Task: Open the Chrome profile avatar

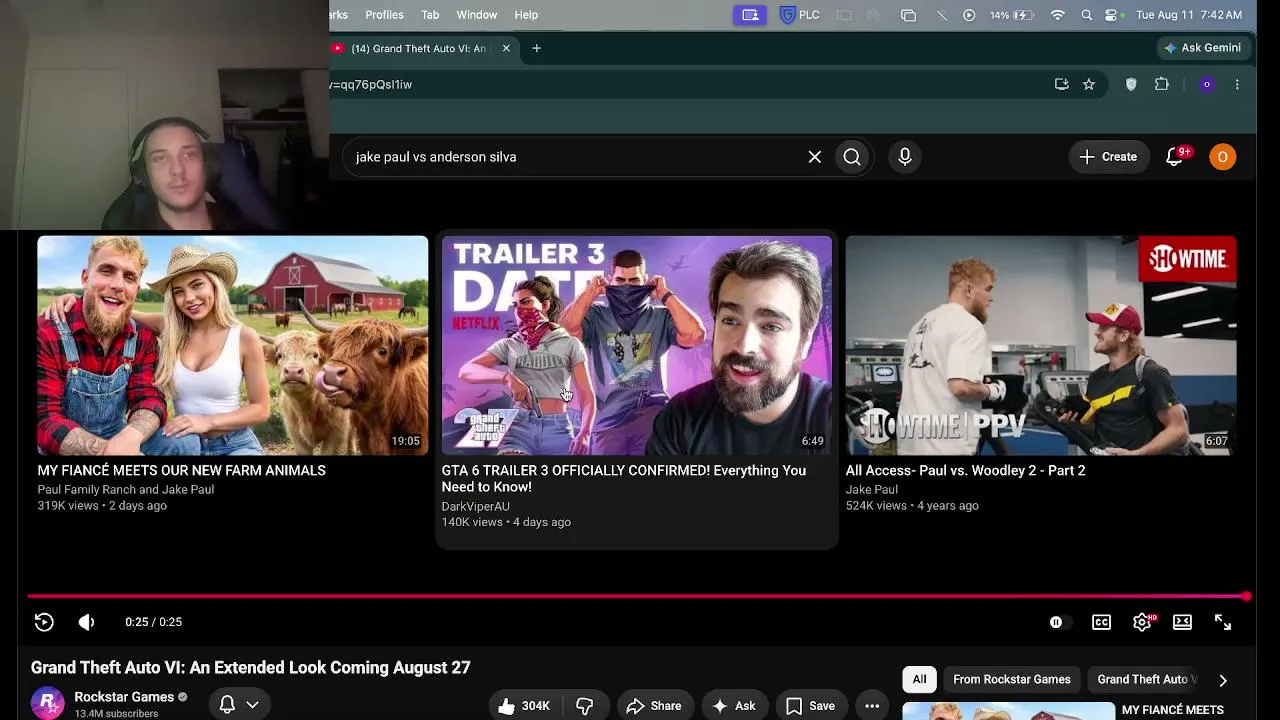Action: (1207, 85)
